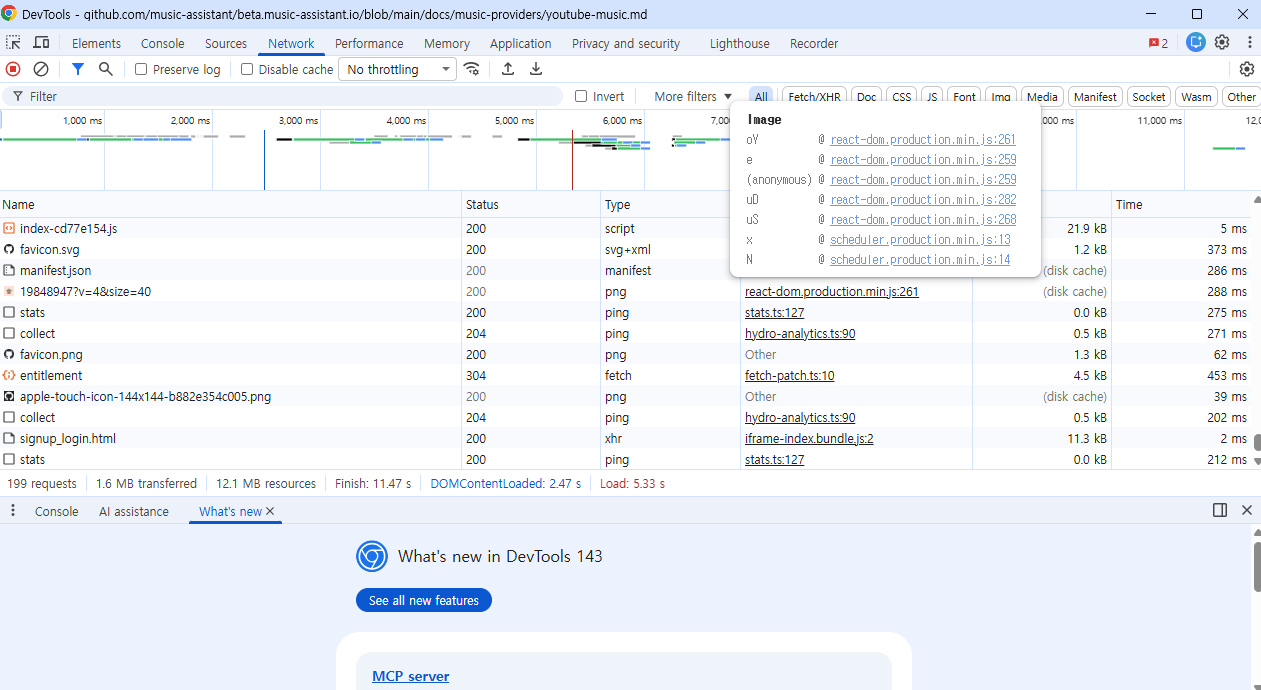Switch to the Performance tab

pos(369,43)
